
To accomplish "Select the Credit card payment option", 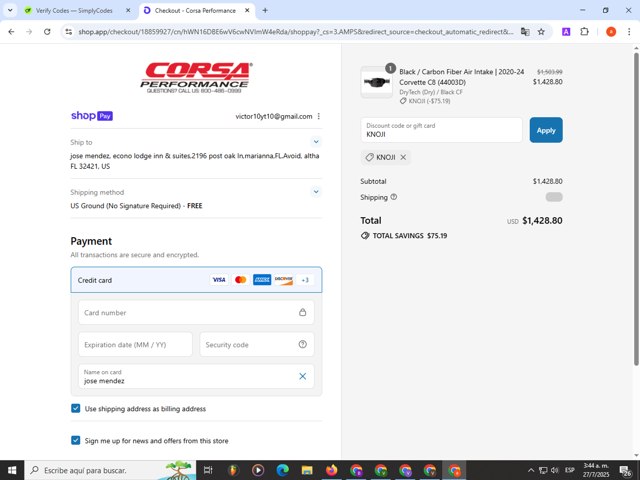I will tap(196, 280).
